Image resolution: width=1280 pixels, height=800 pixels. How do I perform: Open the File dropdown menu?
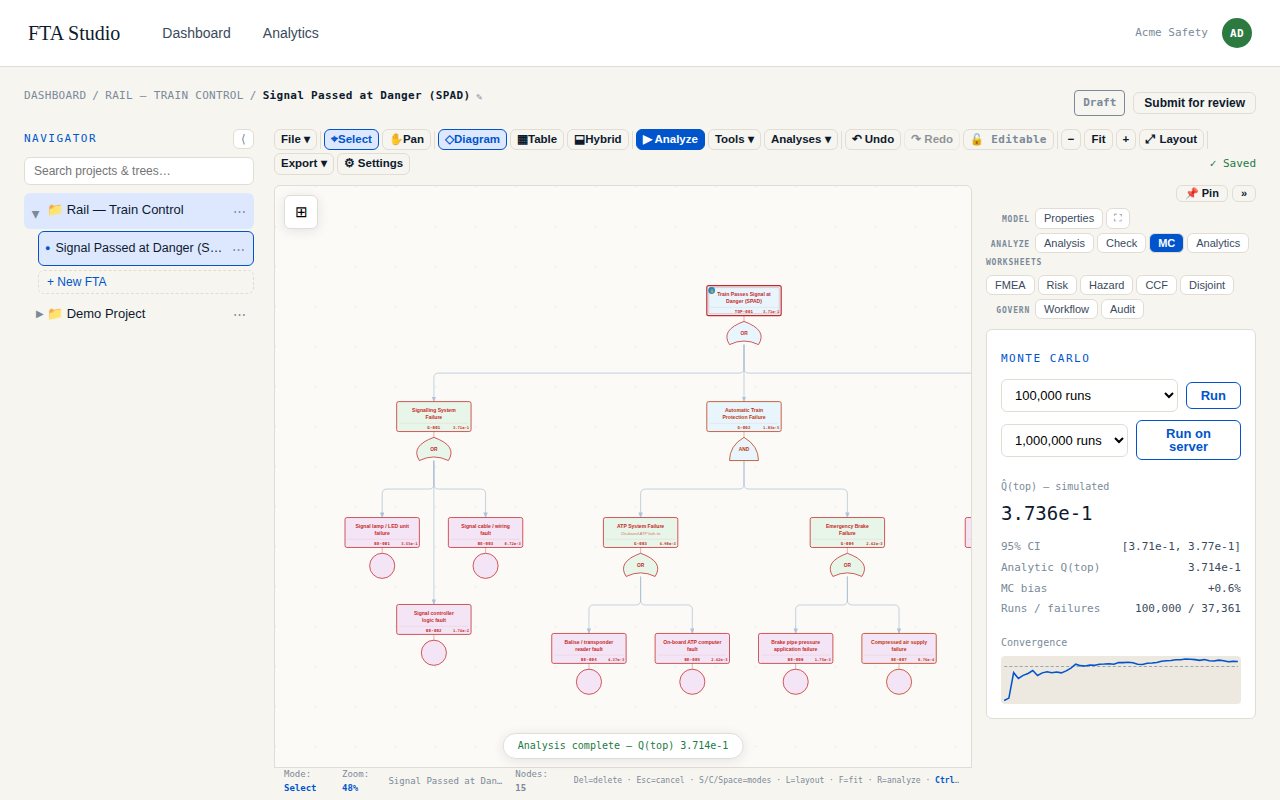296,139
